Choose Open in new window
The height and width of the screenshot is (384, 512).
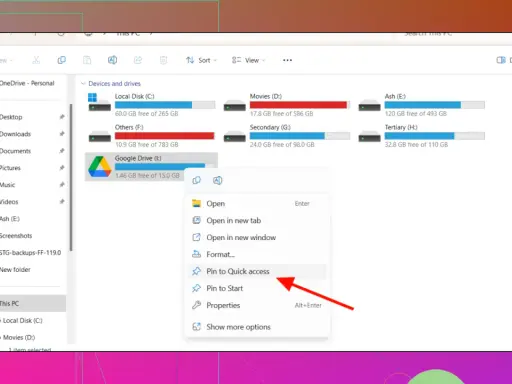click(257, 237)
